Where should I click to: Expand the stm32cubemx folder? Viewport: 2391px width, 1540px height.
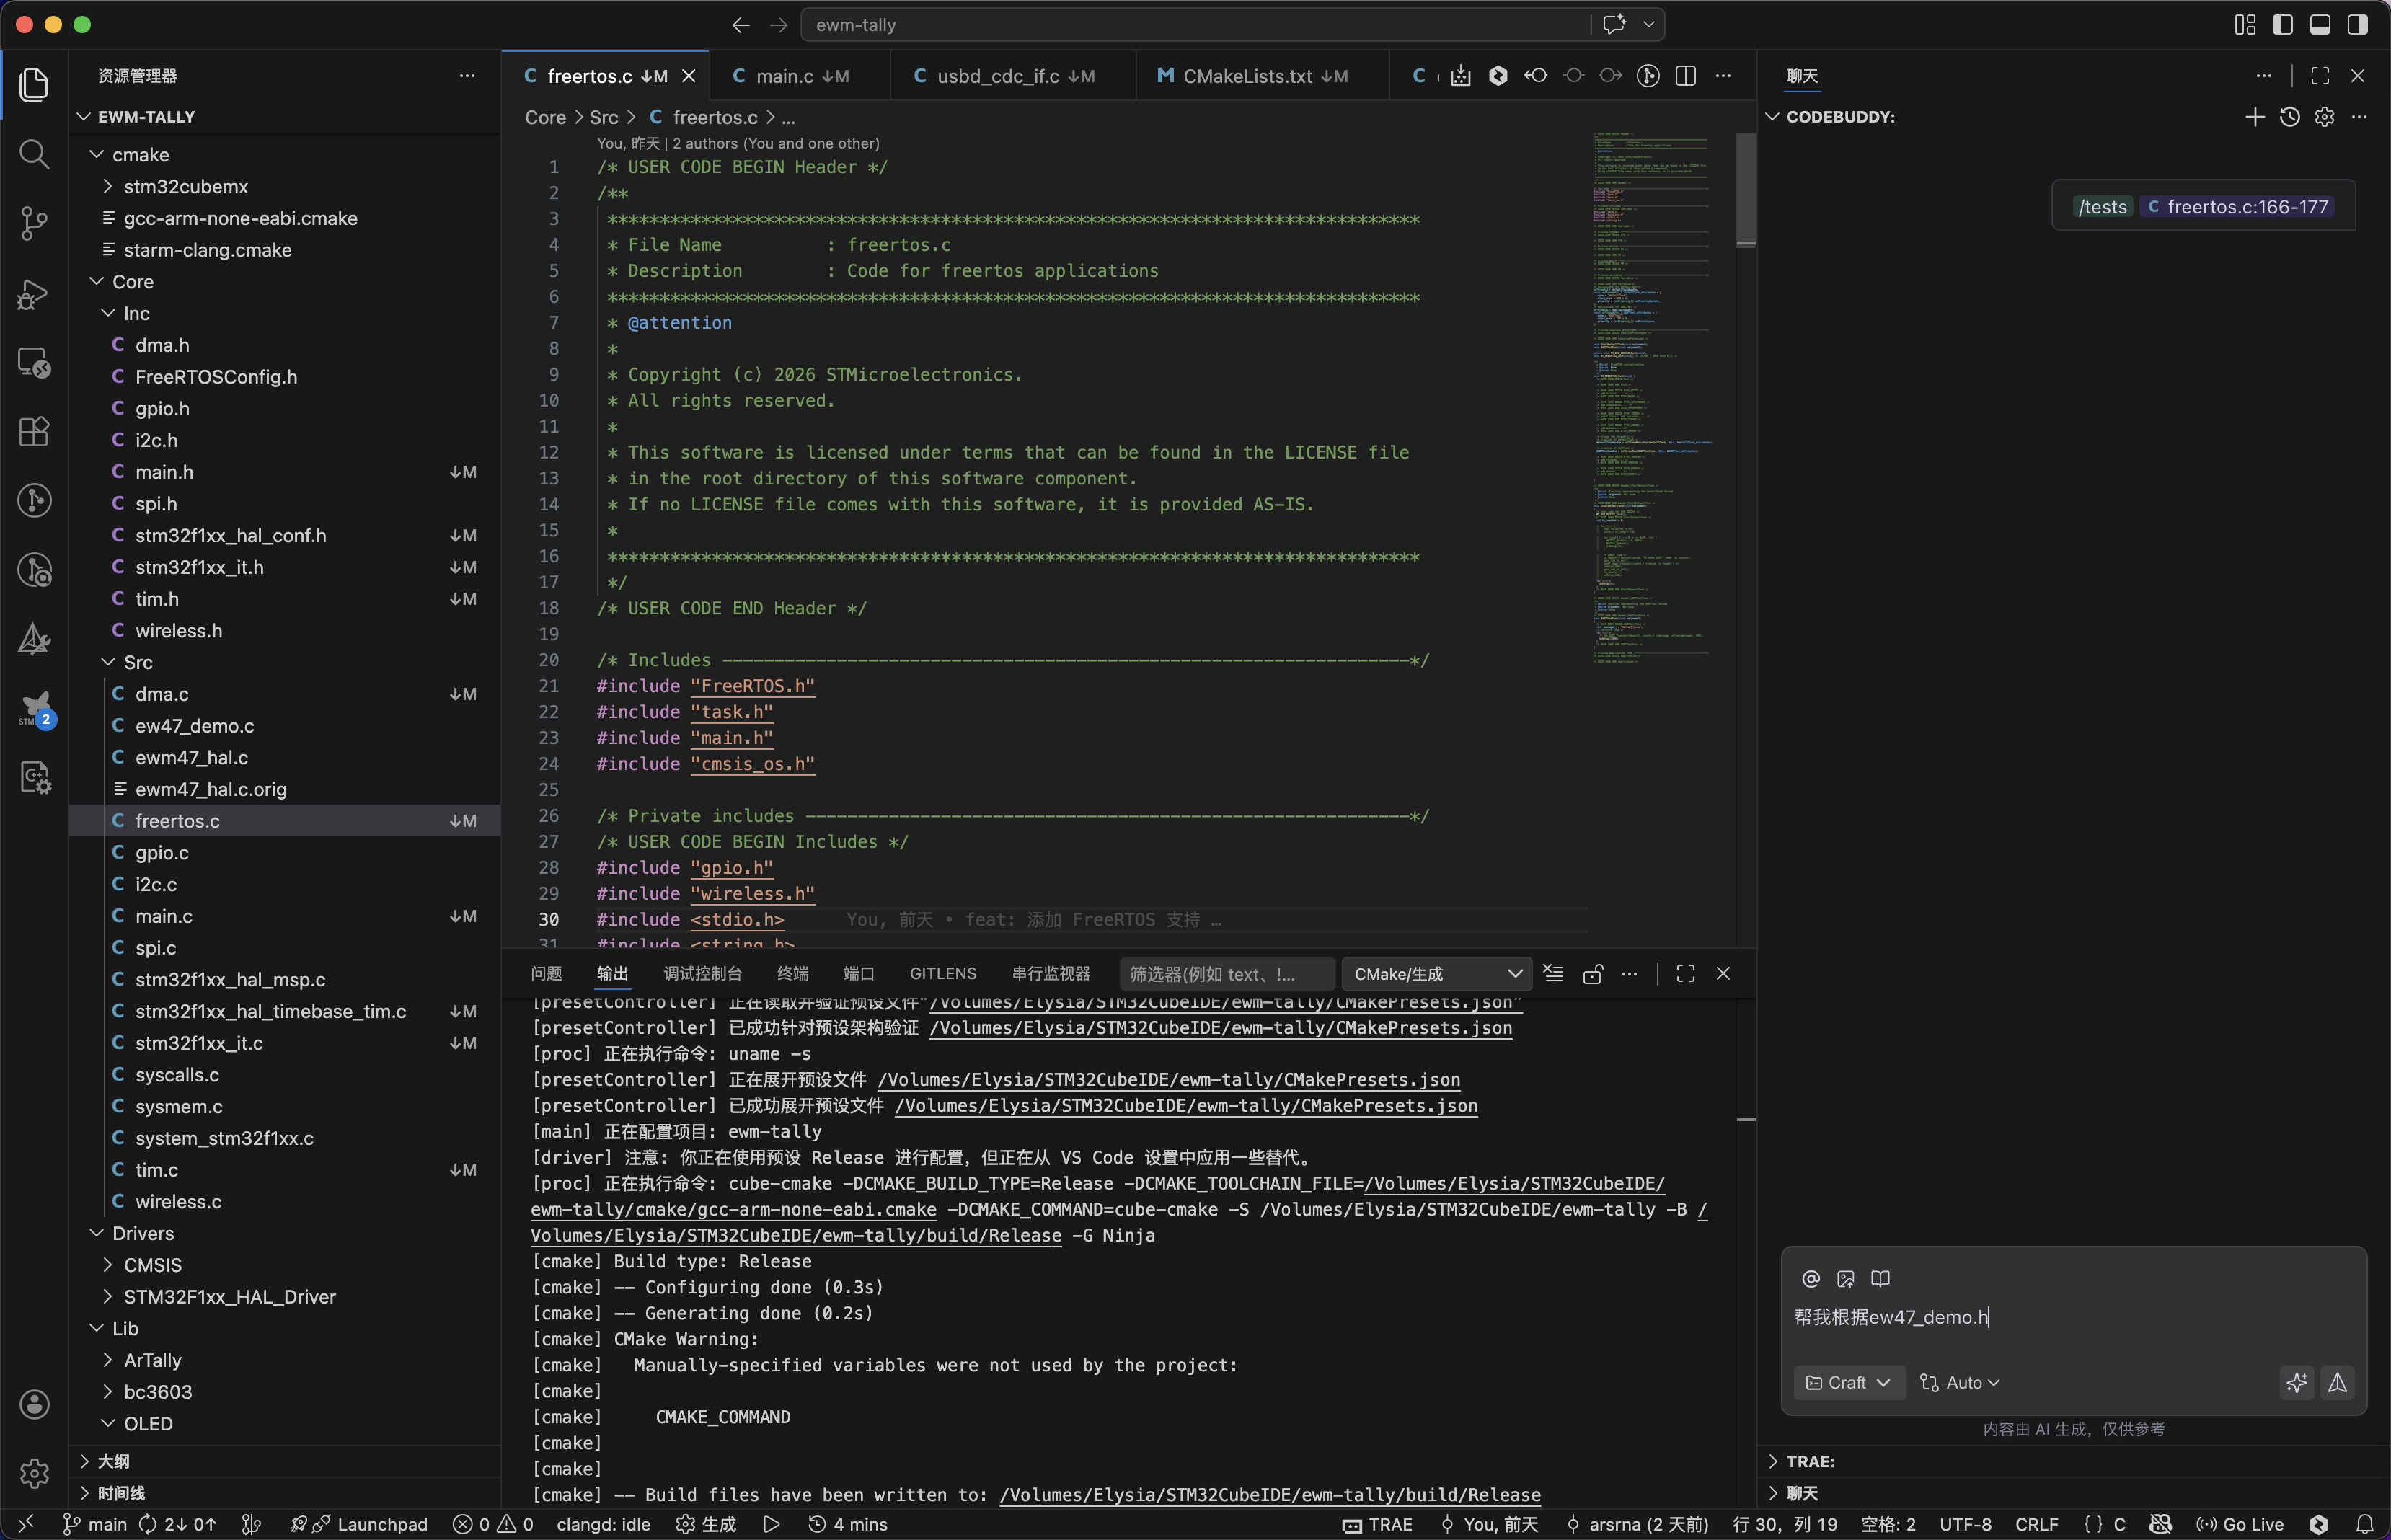click(x=185, y=186)
